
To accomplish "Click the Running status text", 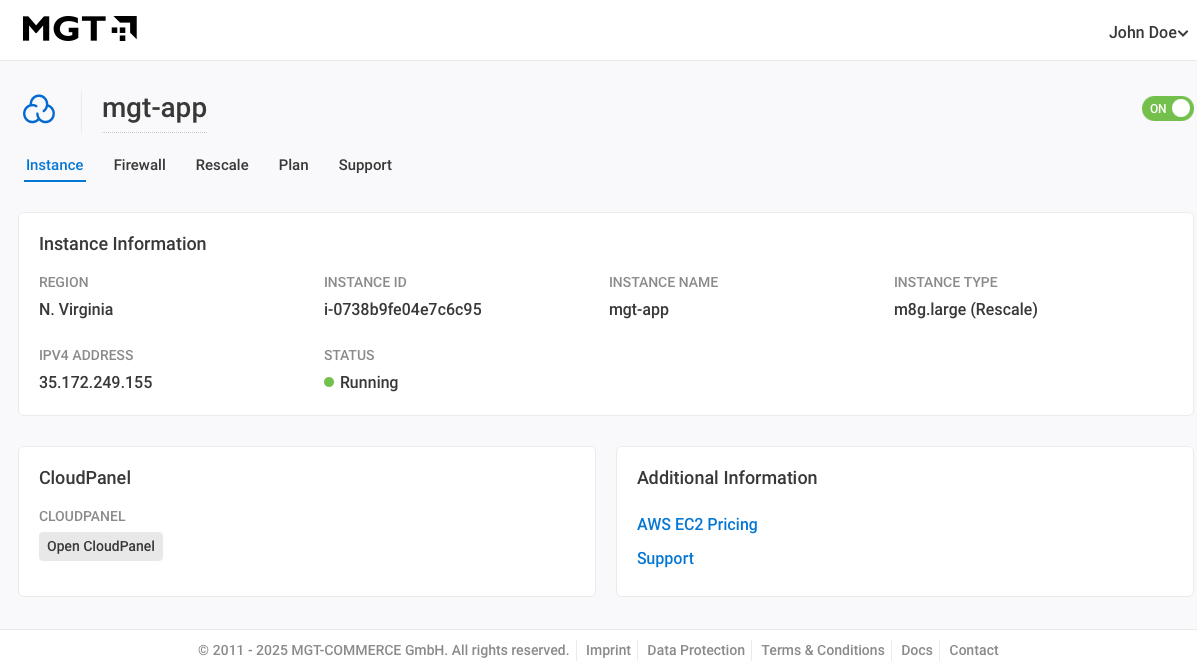I will (x=369, y=382).
